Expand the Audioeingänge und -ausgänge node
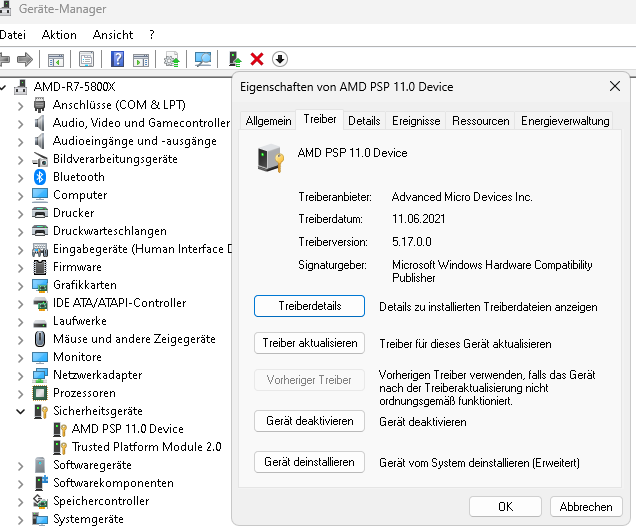 tap(21, 142)
